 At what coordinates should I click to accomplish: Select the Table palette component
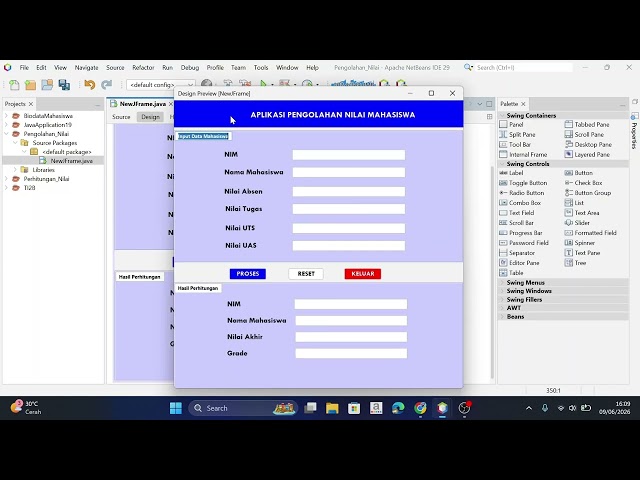[511, 273]
